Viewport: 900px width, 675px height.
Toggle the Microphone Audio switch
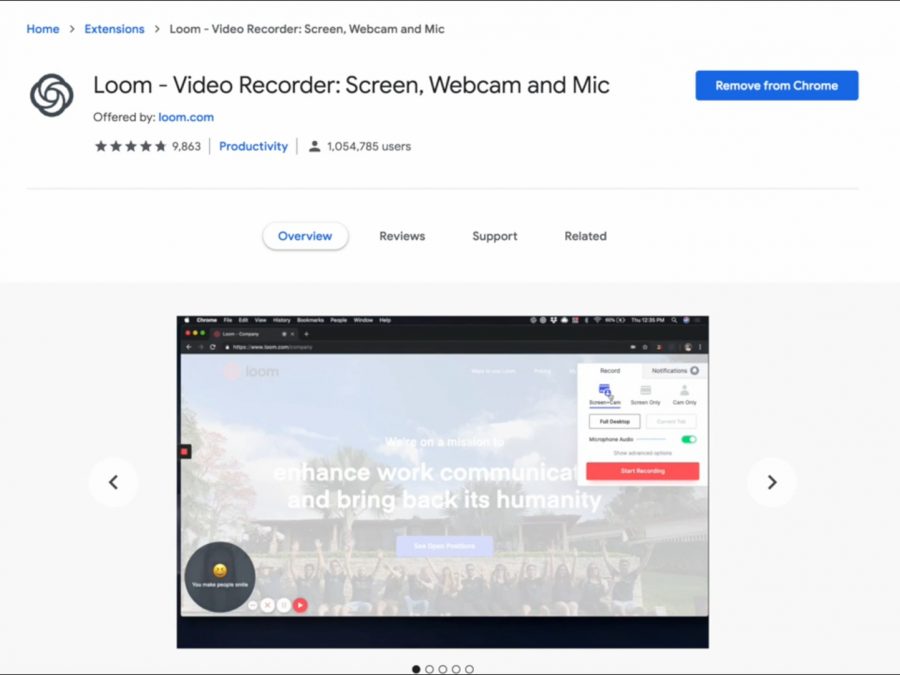tap(688, 439)
